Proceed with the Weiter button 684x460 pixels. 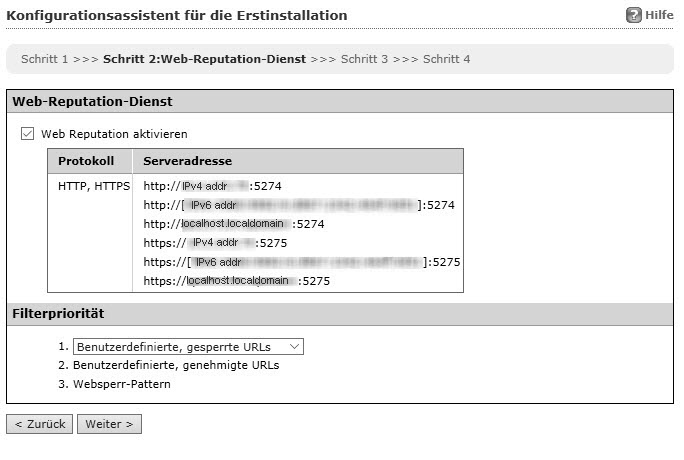[109, 424]
